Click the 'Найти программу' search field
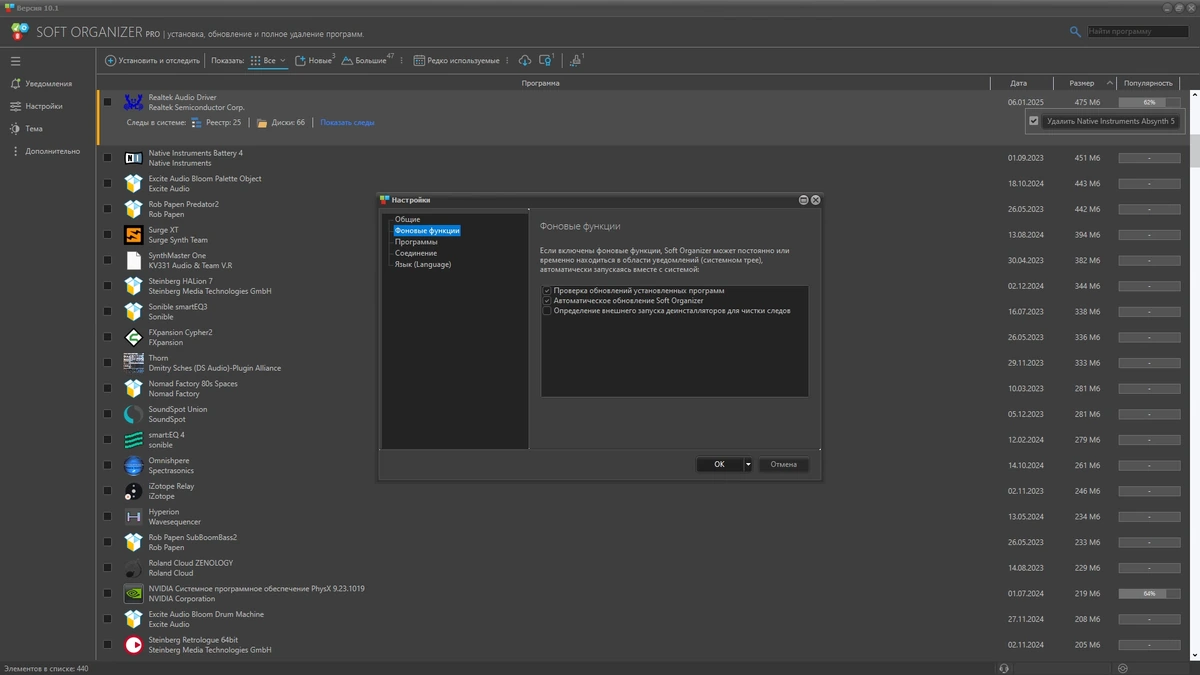 tap(1138, 32)
